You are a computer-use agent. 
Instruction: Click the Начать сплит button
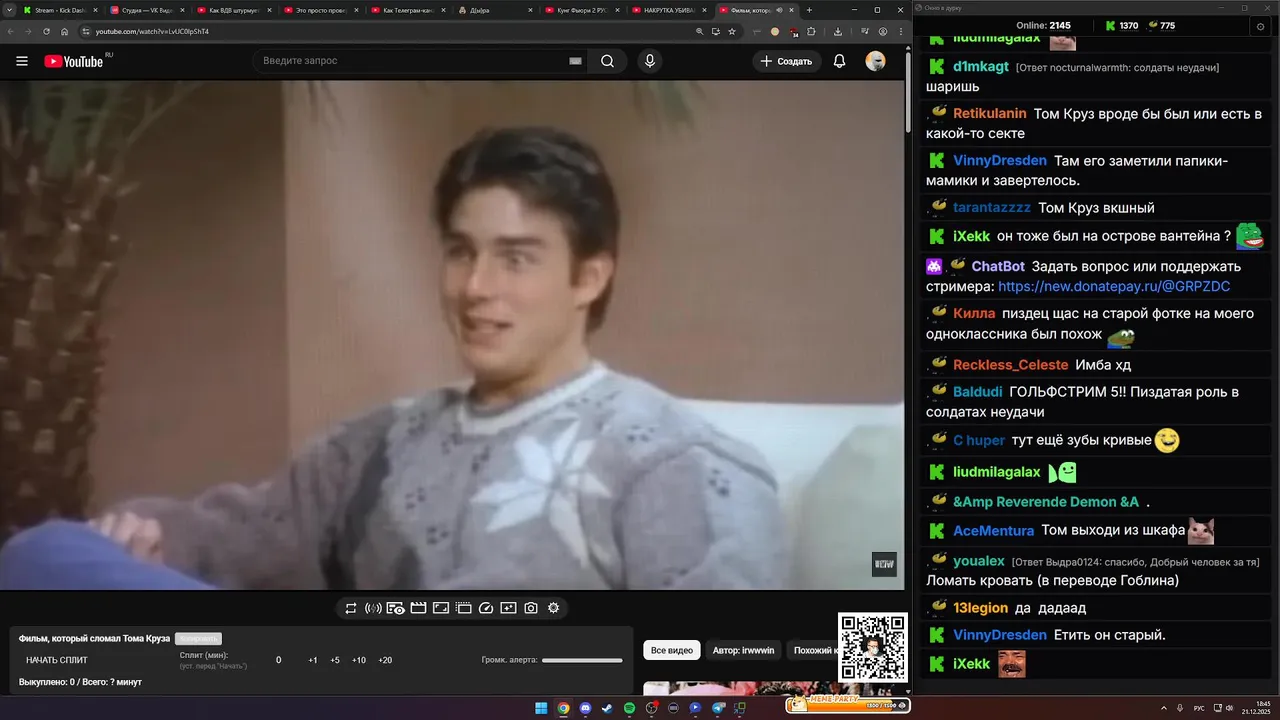pos(57,660)
